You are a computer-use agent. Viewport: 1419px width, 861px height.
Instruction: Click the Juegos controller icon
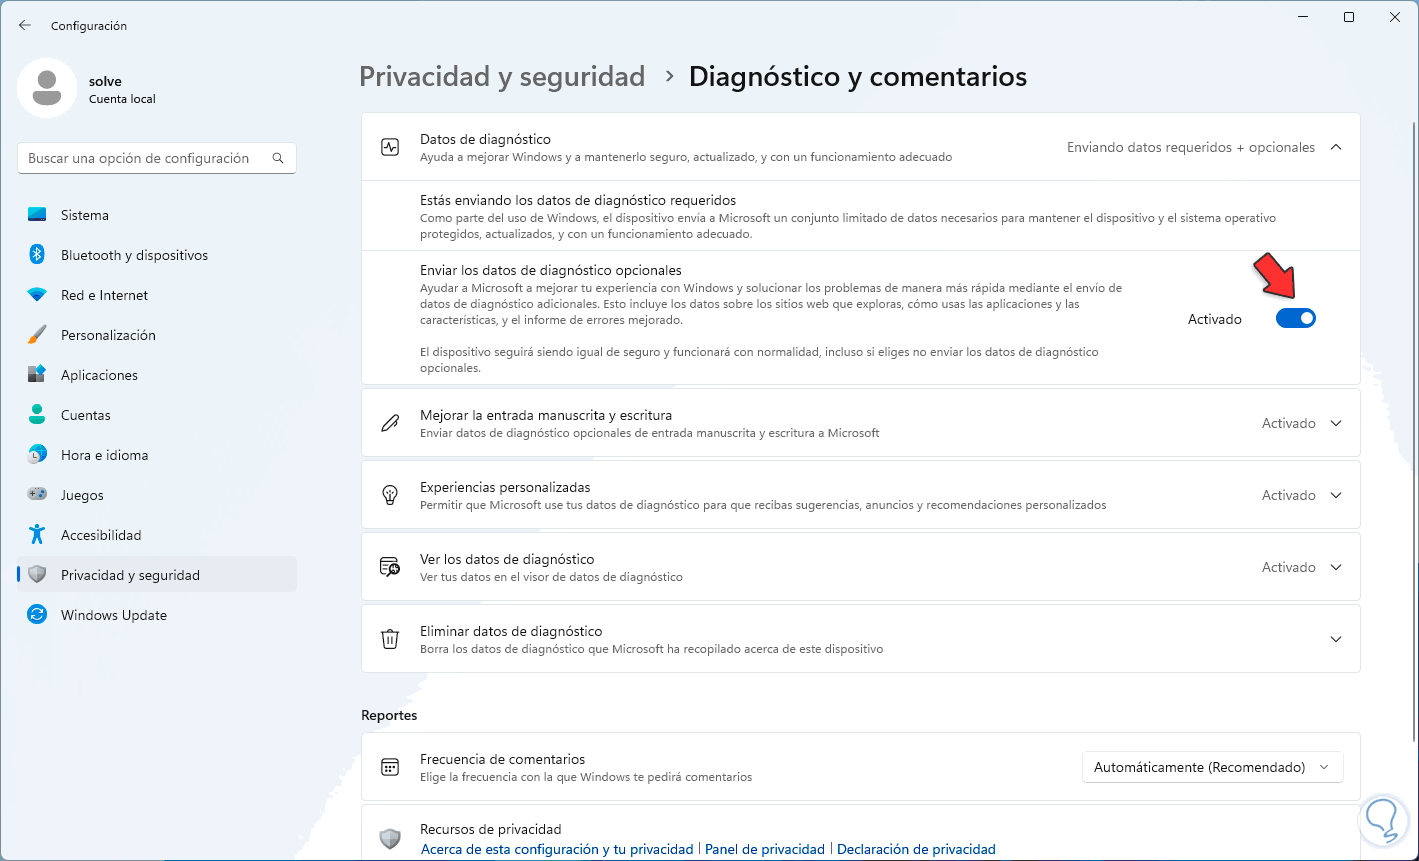[x=37, y=495]
